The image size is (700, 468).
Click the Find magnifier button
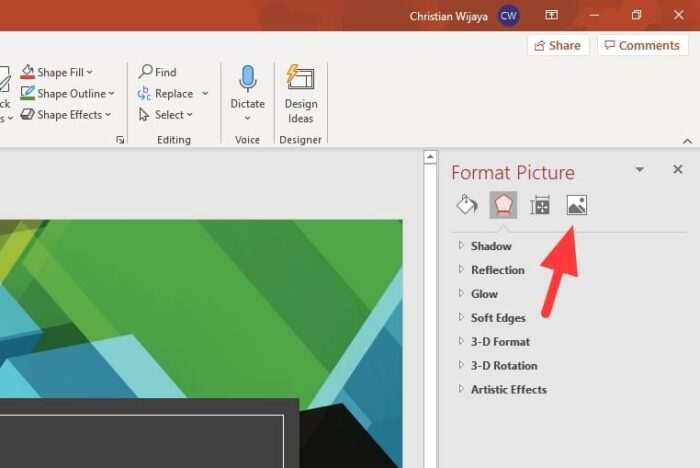coord(158,72)
